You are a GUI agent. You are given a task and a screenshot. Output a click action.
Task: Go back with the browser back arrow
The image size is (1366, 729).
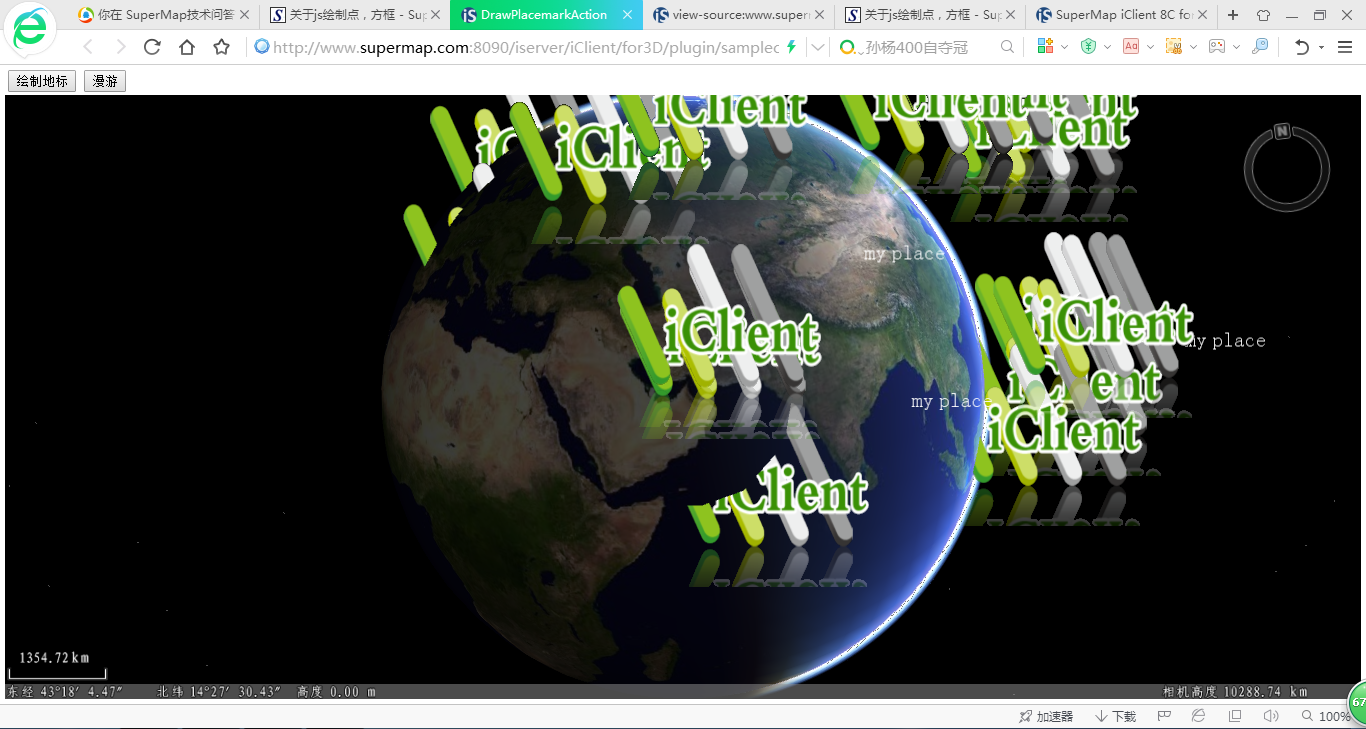[x=88, y=47]
